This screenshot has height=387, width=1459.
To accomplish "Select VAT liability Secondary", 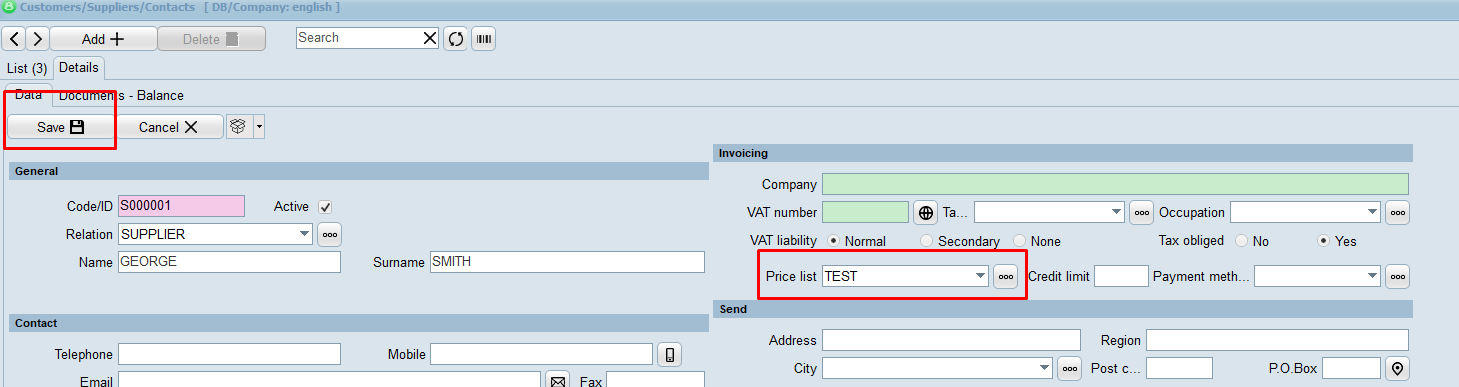I will pos(926,241).
